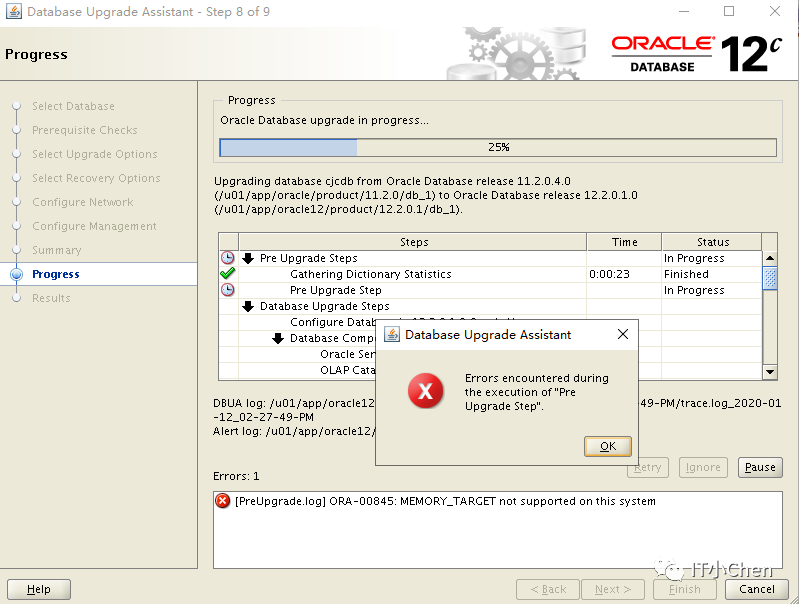Select the Select Recovery Options step

(x=96, y=178)
